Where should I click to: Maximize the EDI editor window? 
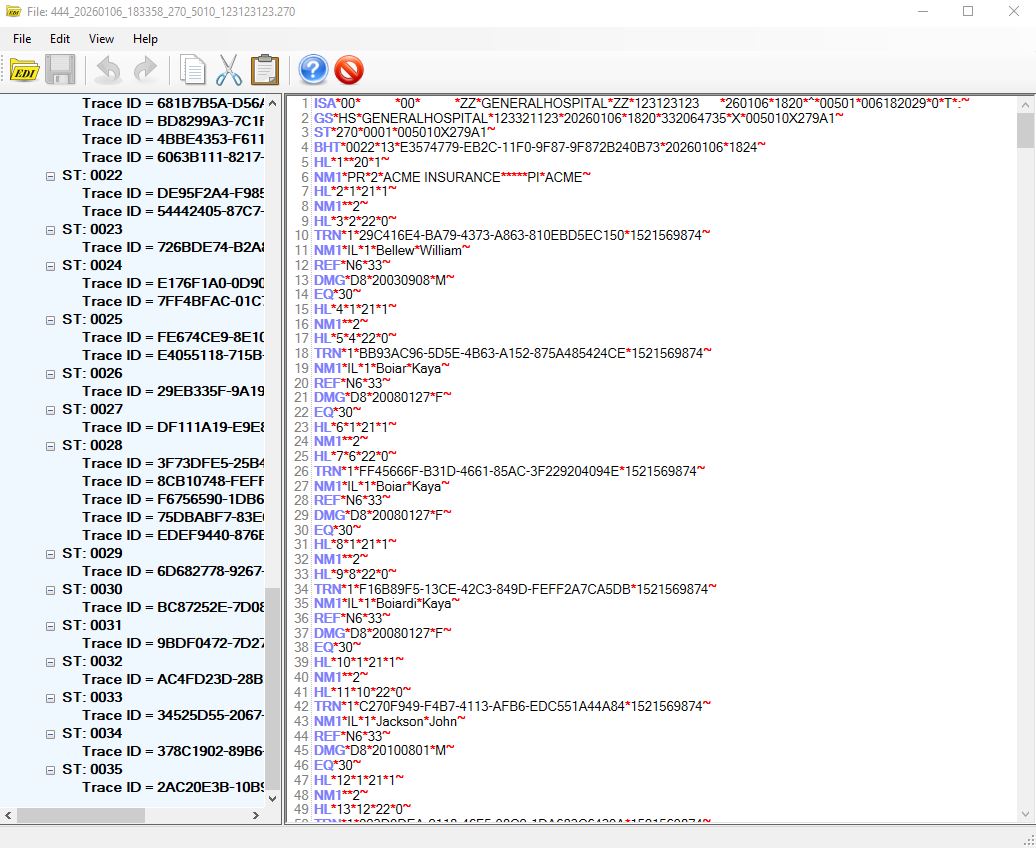point(968,11)
